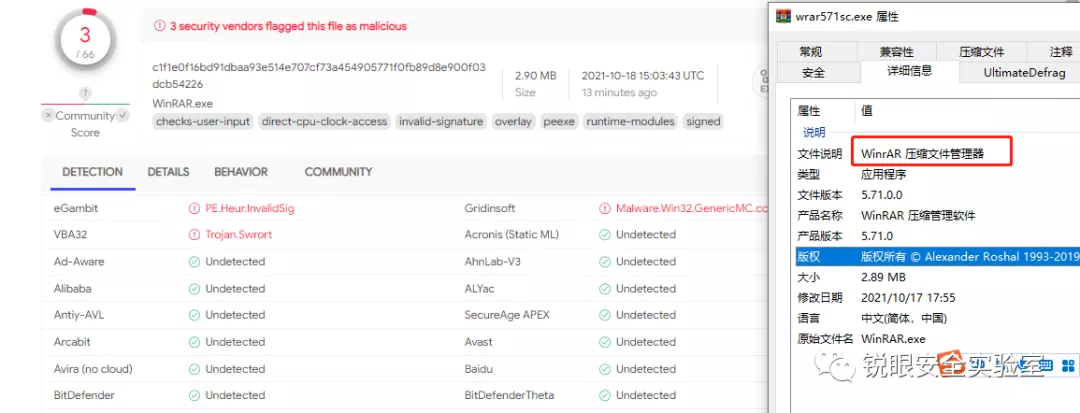Click the runtime-modules tag
Viewport: 1080px width, 413px height.
coord(630,122)
